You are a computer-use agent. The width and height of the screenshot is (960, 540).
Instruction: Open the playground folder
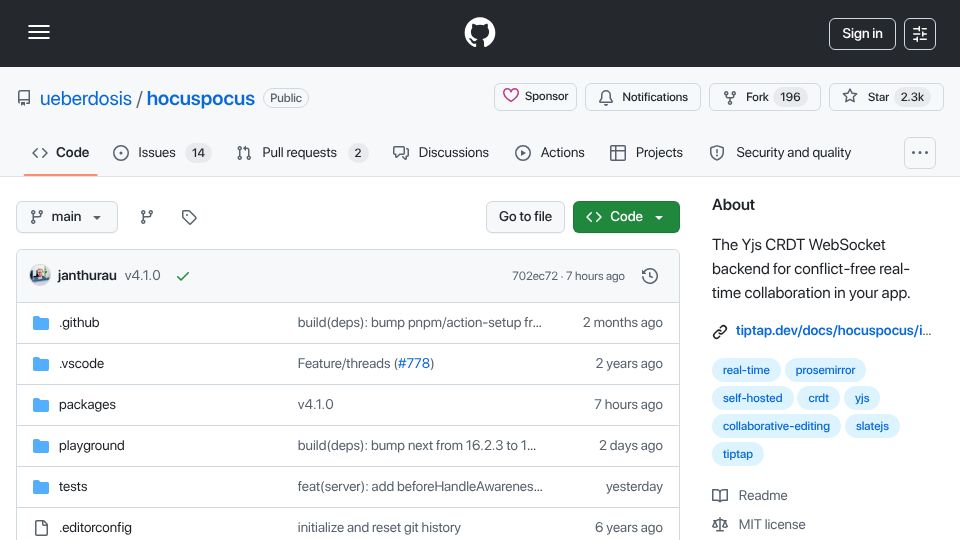(91, 446)
